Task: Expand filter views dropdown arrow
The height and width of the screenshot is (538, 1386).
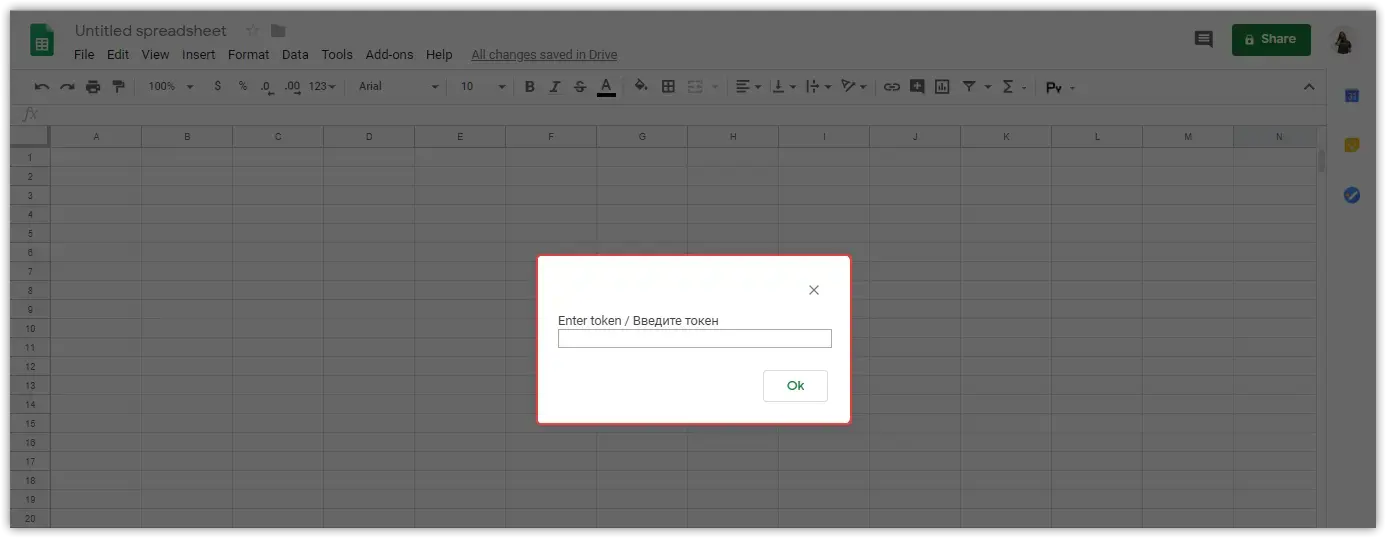Action: tap(988, 87)
